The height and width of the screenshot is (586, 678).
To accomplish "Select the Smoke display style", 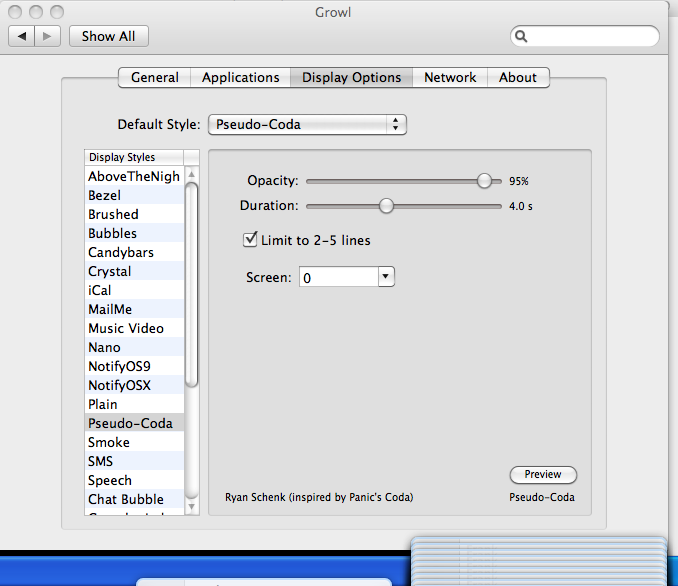I will pyautogui.click(x=109, y=442).
